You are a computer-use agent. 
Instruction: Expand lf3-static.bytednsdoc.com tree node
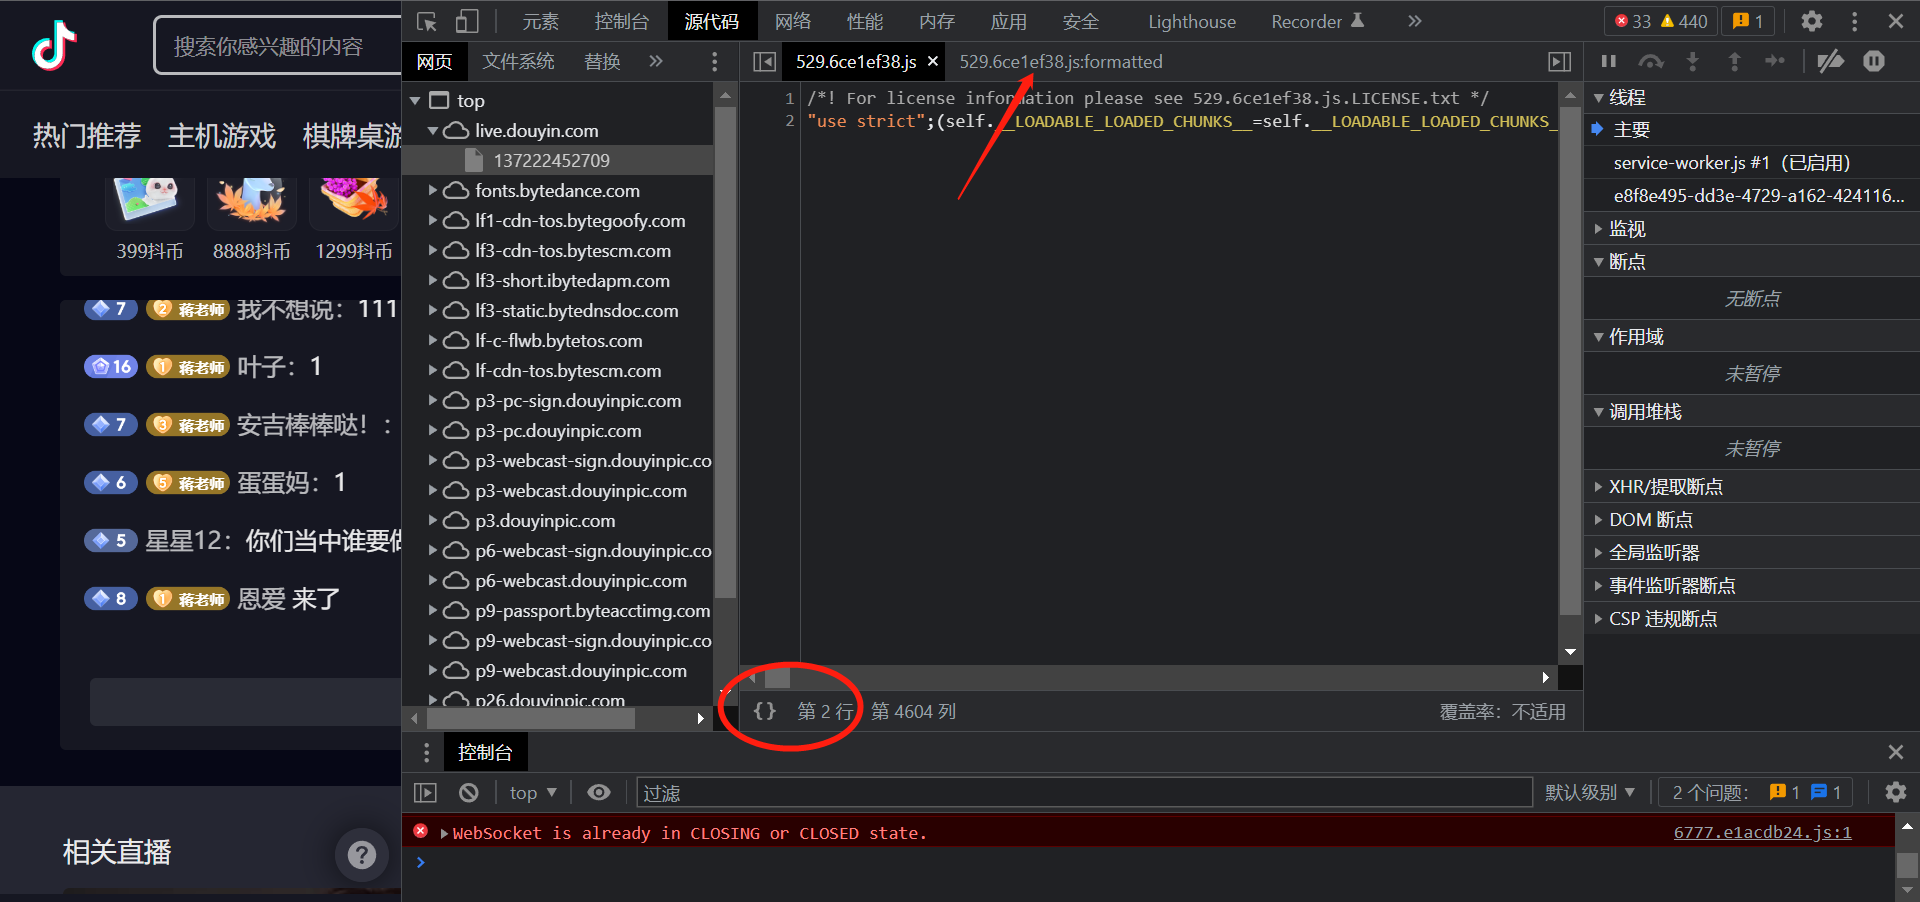[x=433, y=311]
